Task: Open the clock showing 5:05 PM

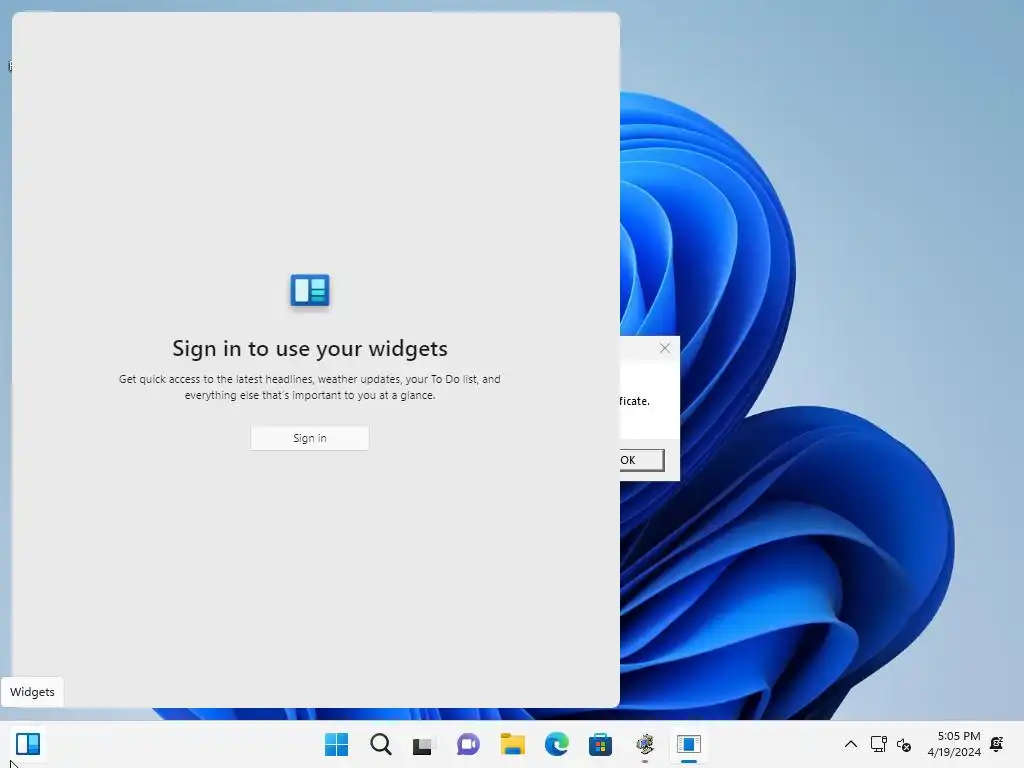Action: click(x=954, y=744)
